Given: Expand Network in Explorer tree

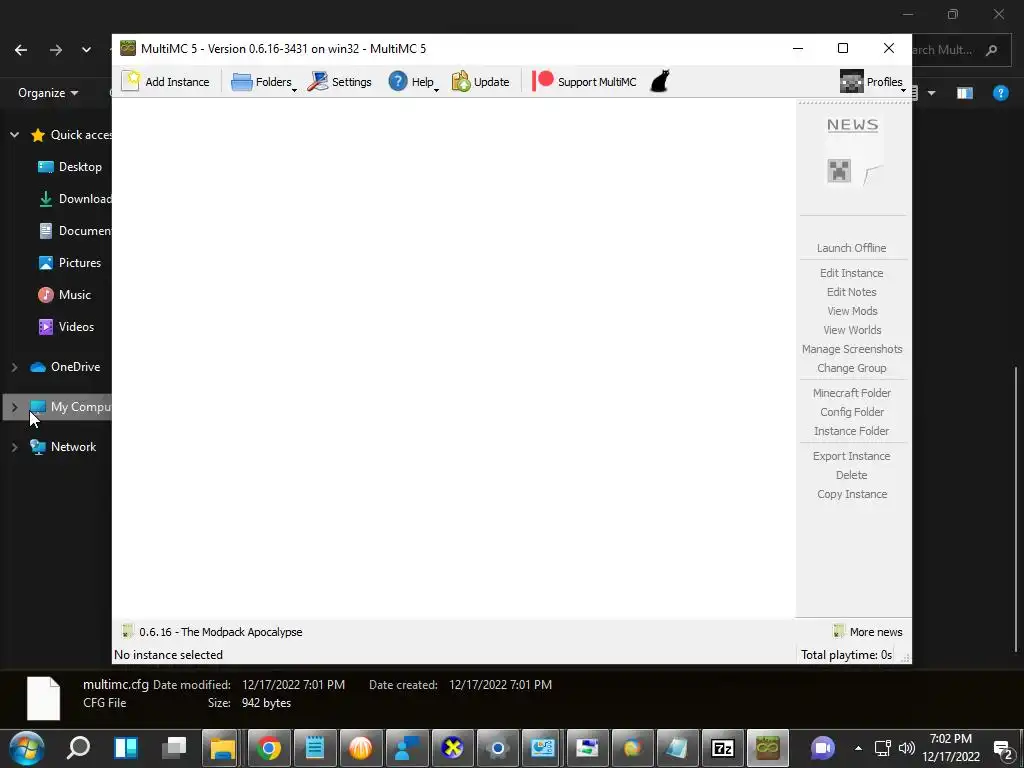Looking at the screenshot, I should (14, 447).
